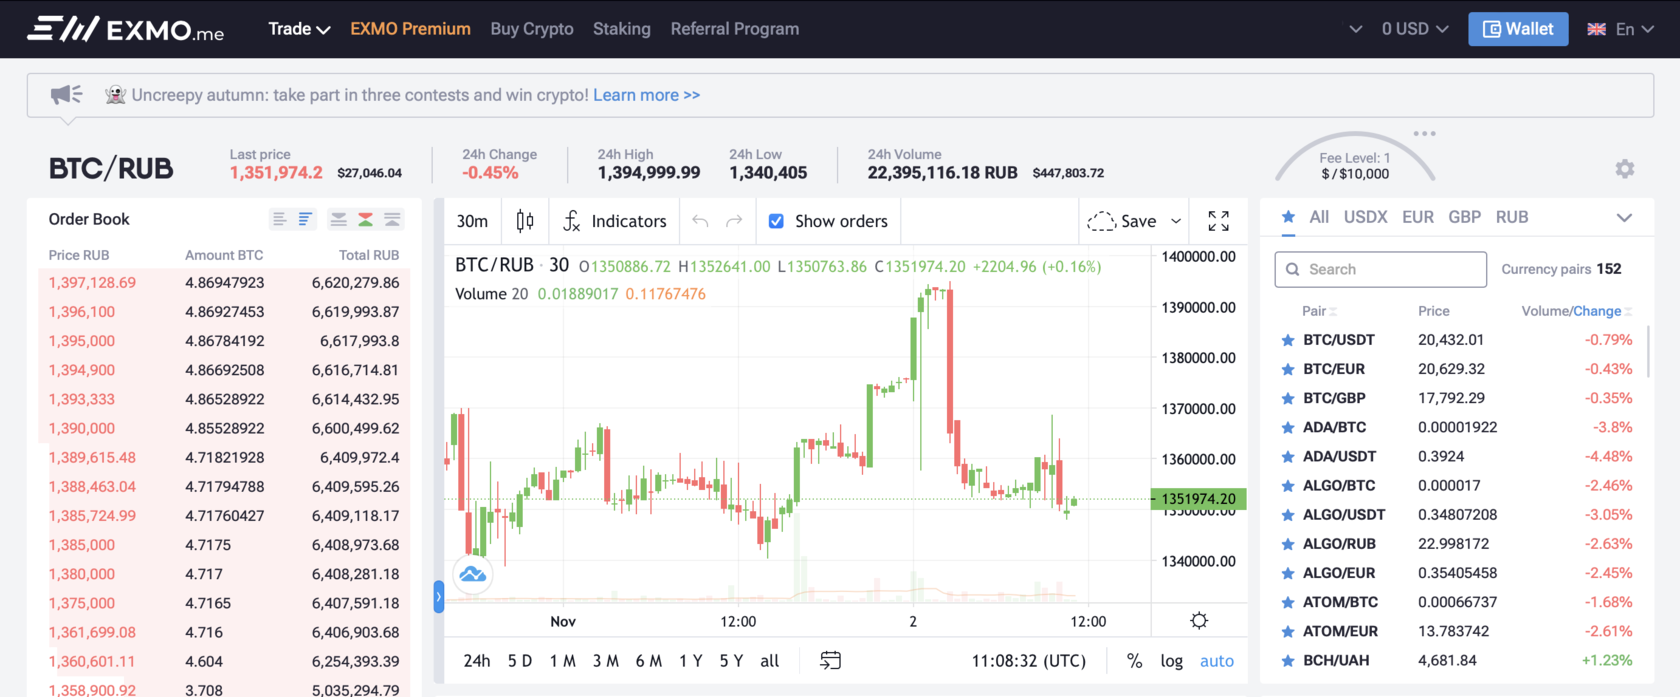Expand the panel with the blue side arrow
Viewport: 1680px width, 697px height.
click(438, 597)
